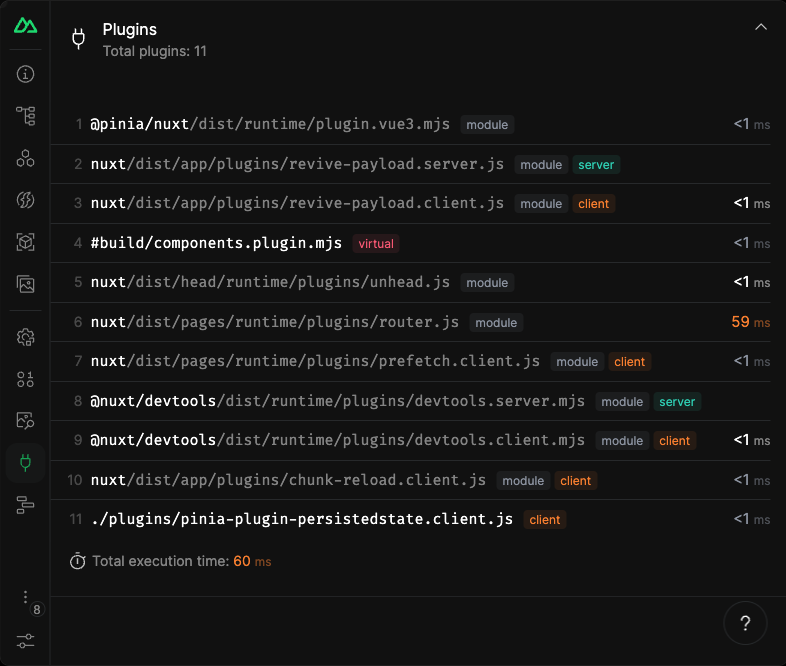Open the Modules cube icon
This screenshot has height=666, width=786.
point(26,242)
